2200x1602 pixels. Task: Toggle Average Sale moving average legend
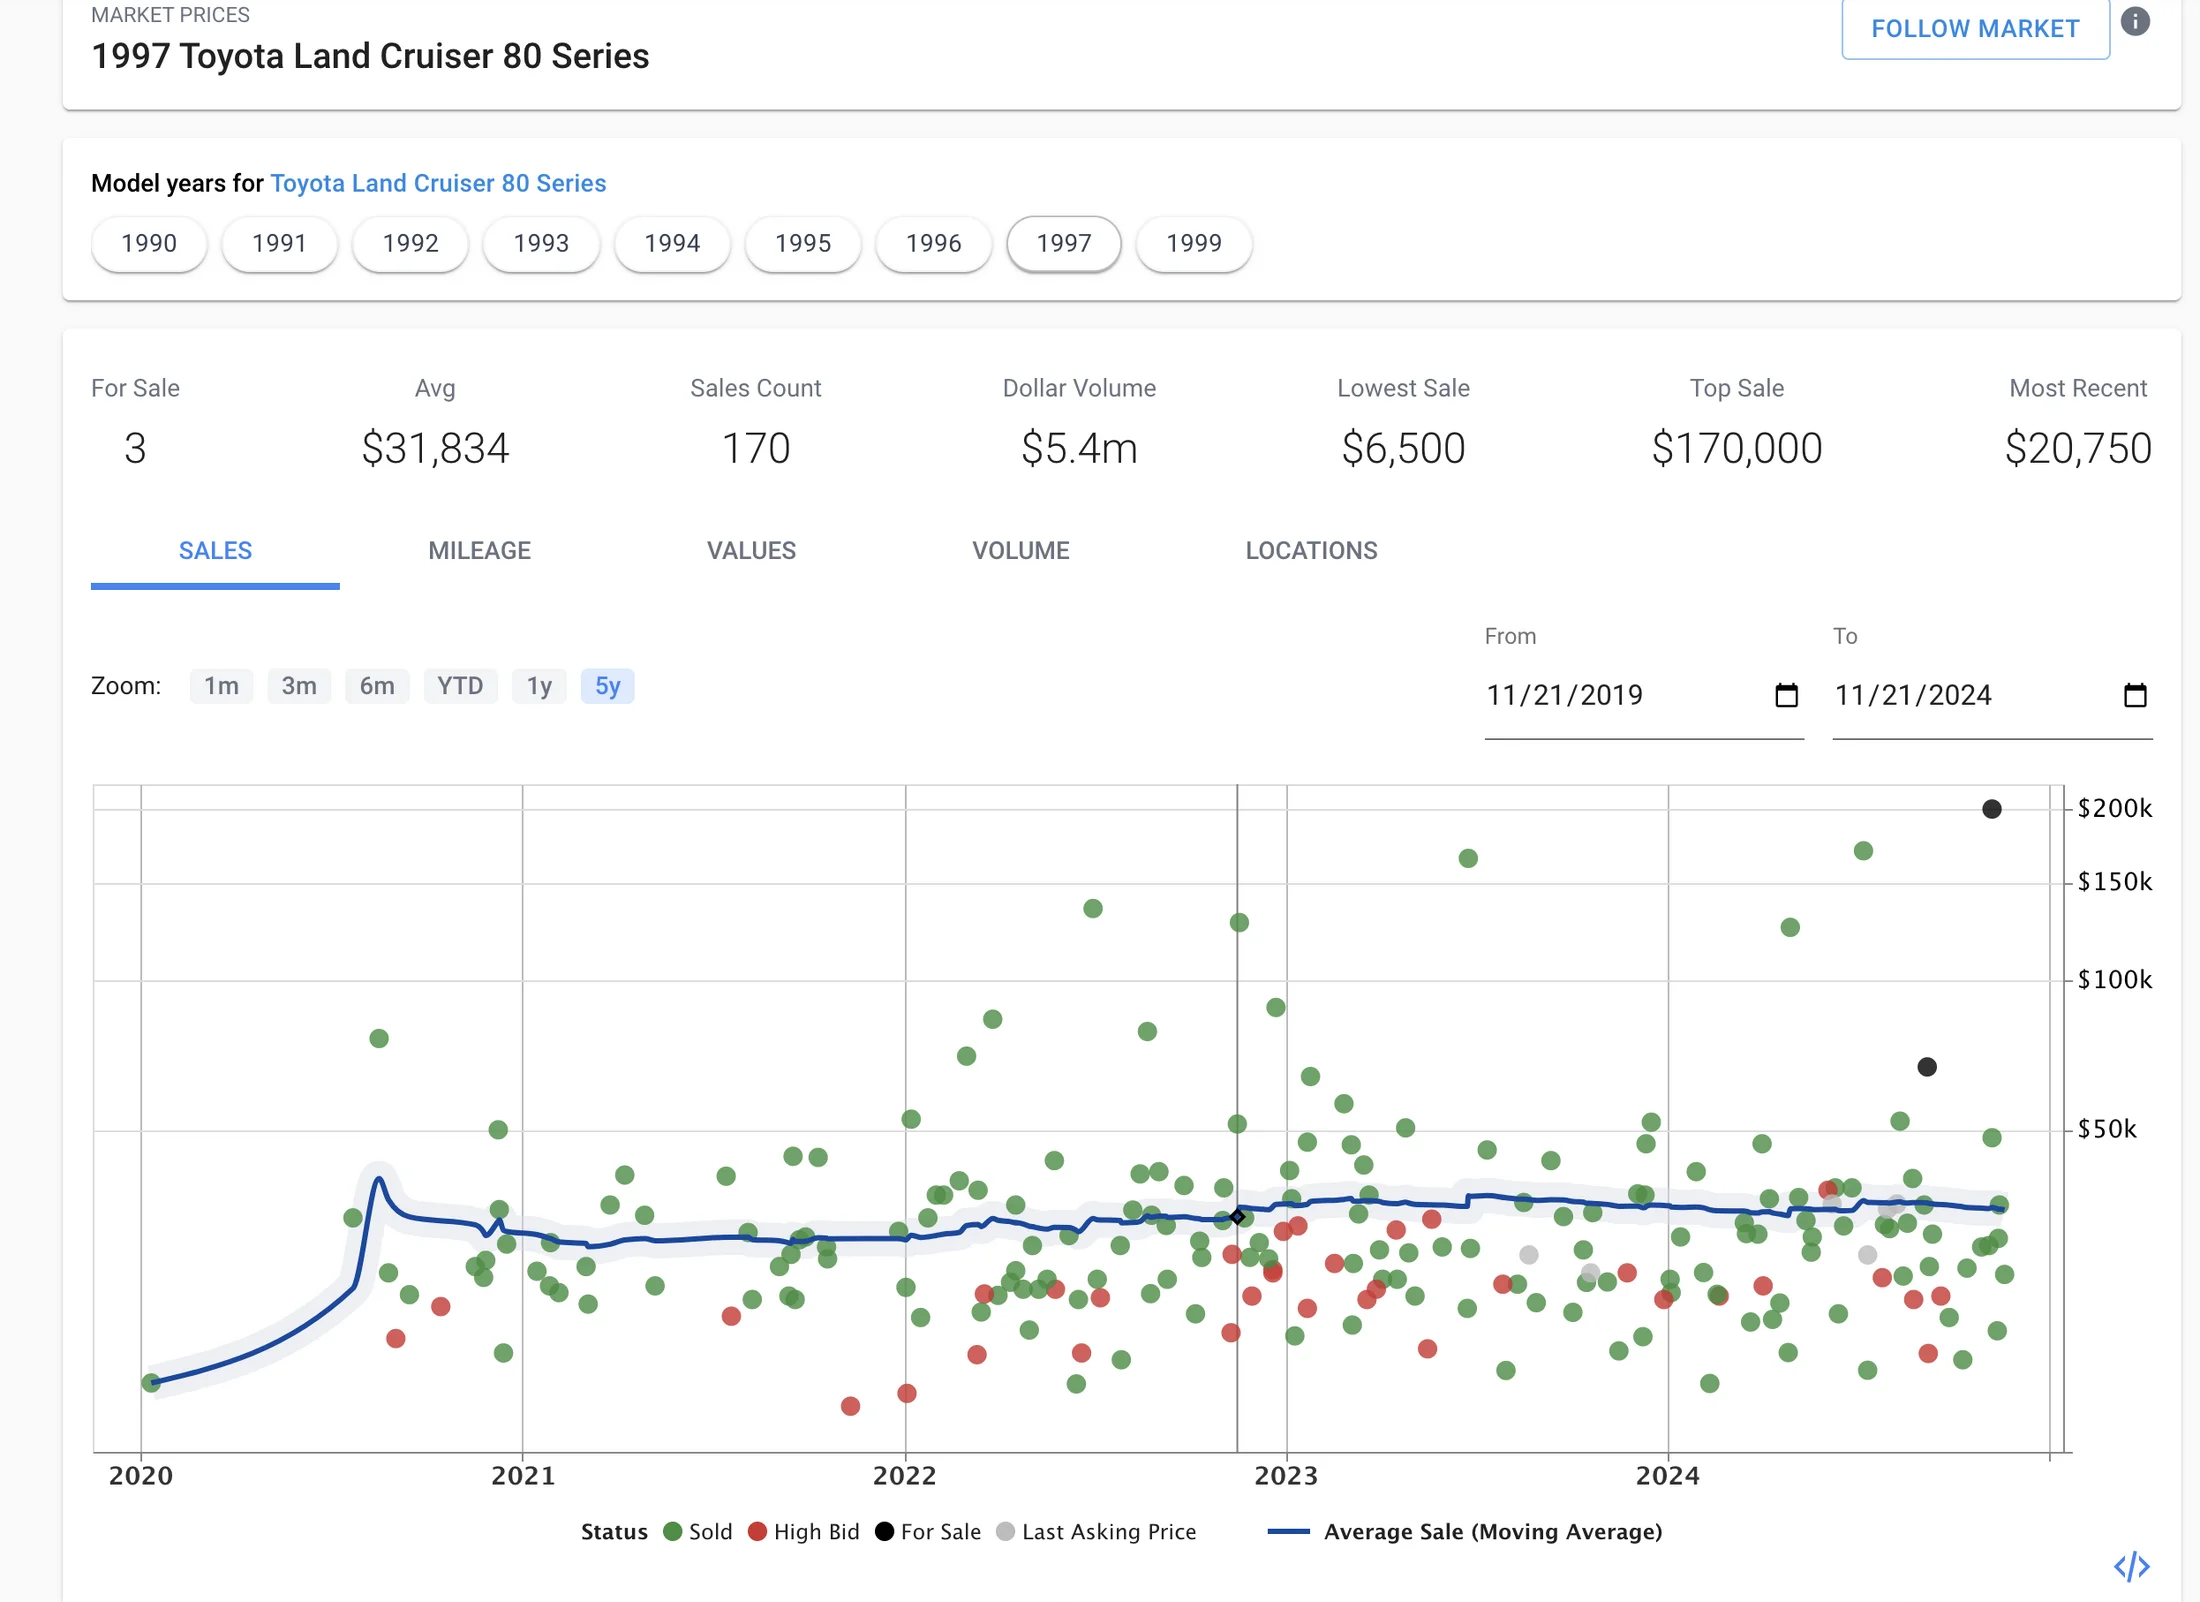pyautogui.click(x=1464, y=1532)
